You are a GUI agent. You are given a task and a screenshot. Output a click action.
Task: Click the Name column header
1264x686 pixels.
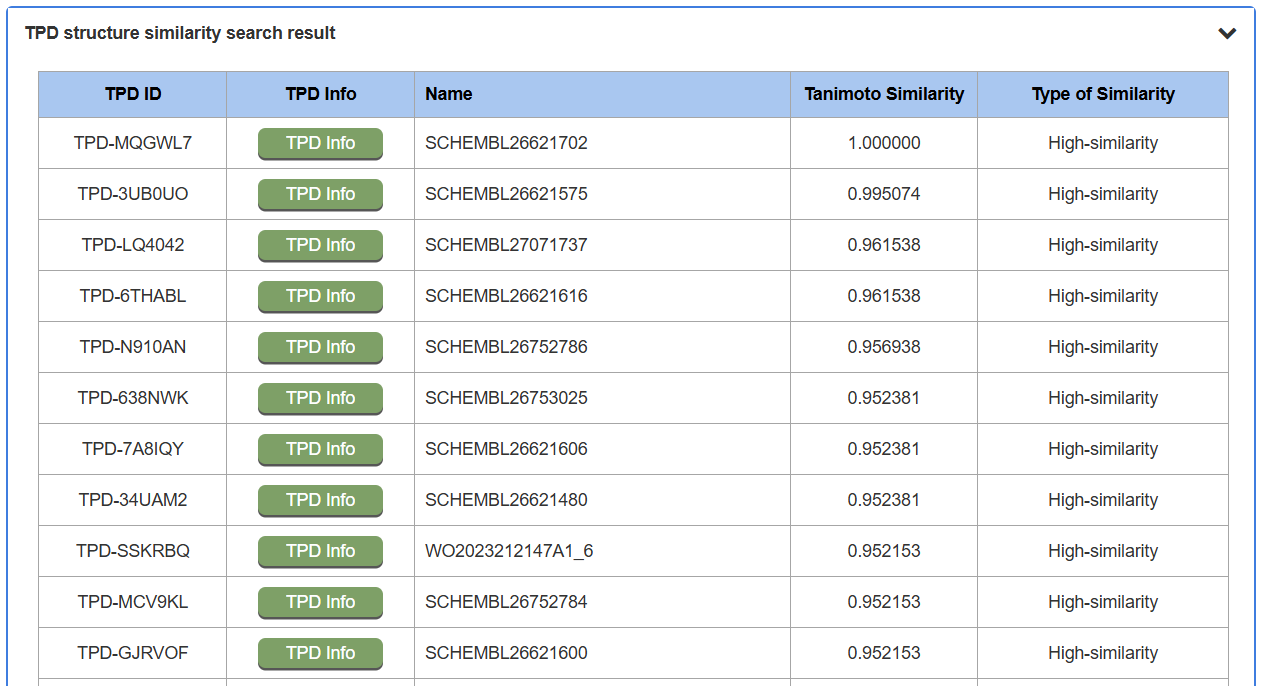click(x=449, y=94)
